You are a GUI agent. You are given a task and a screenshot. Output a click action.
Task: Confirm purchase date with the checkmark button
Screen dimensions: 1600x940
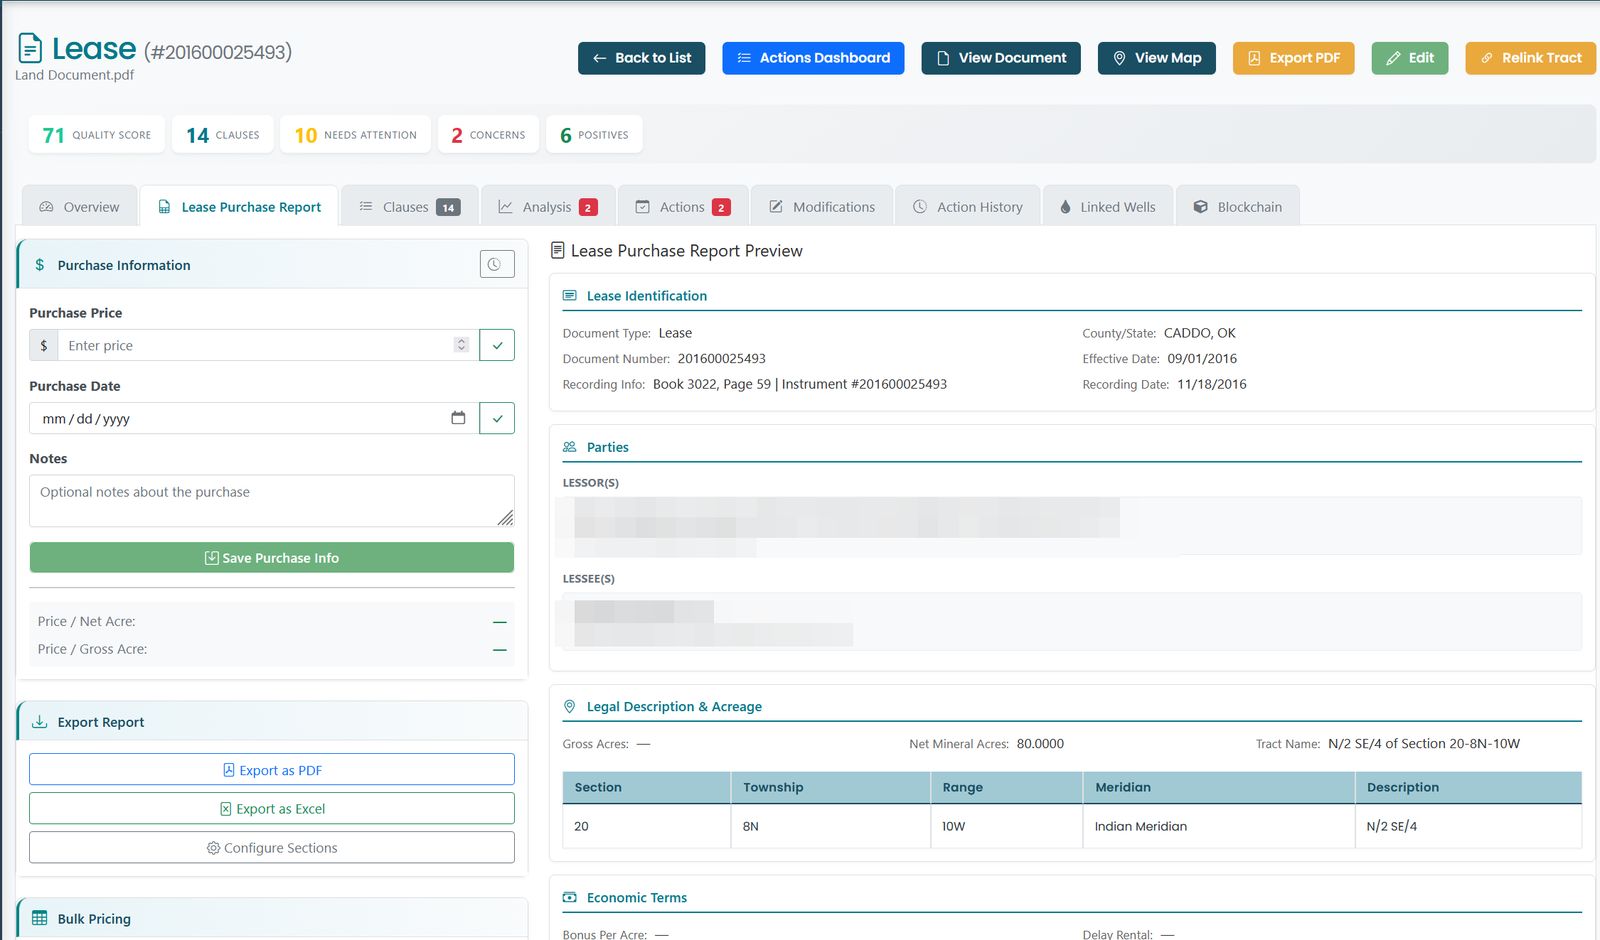[x=497, y=418]
